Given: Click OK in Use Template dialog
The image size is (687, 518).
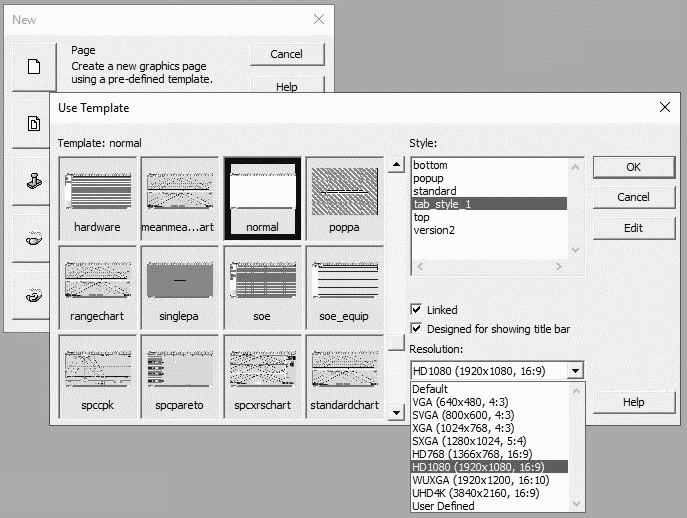Looking at the screenshot, I should point(634,167).
